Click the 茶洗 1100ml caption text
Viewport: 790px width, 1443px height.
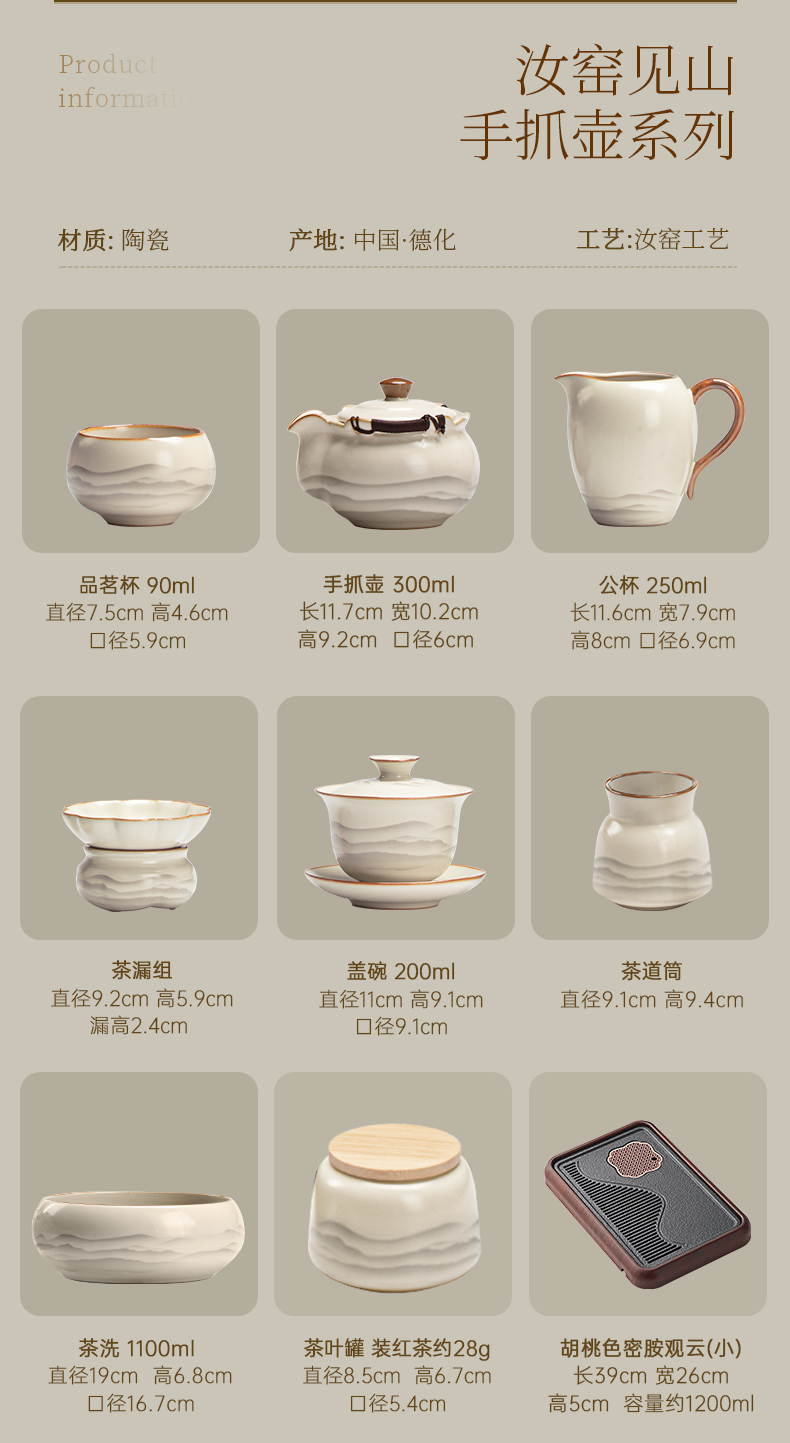137,1348
